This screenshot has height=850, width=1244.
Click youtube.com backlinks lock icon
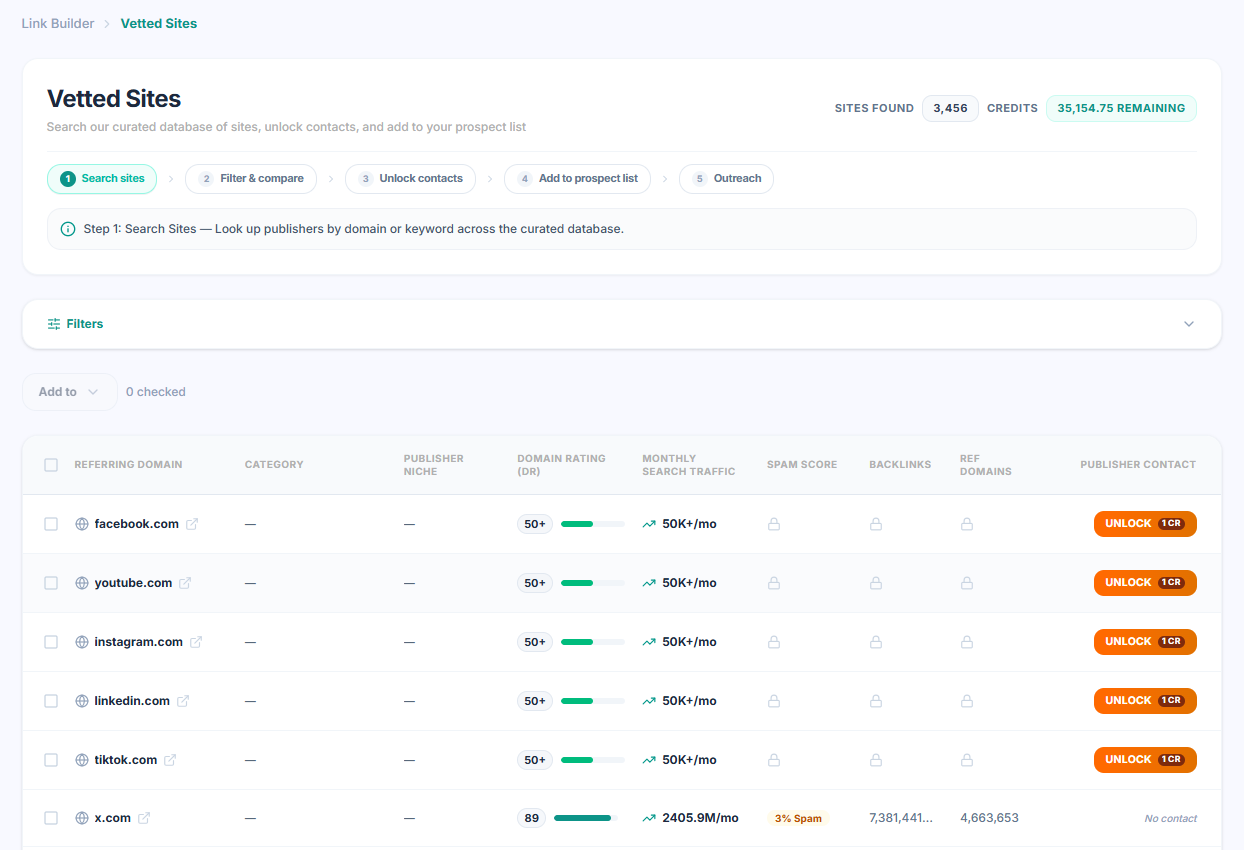tap(876, 583)
